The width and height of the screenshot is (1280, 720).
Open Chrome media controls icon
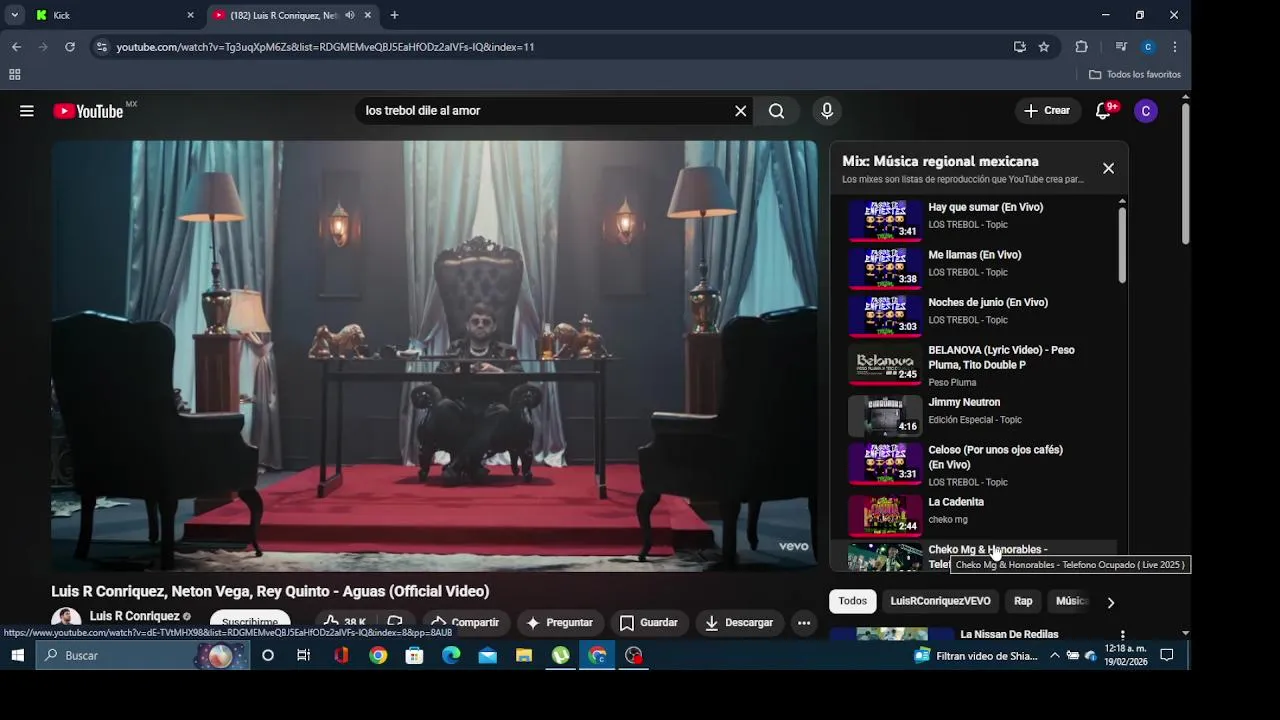coord(1121,46)
